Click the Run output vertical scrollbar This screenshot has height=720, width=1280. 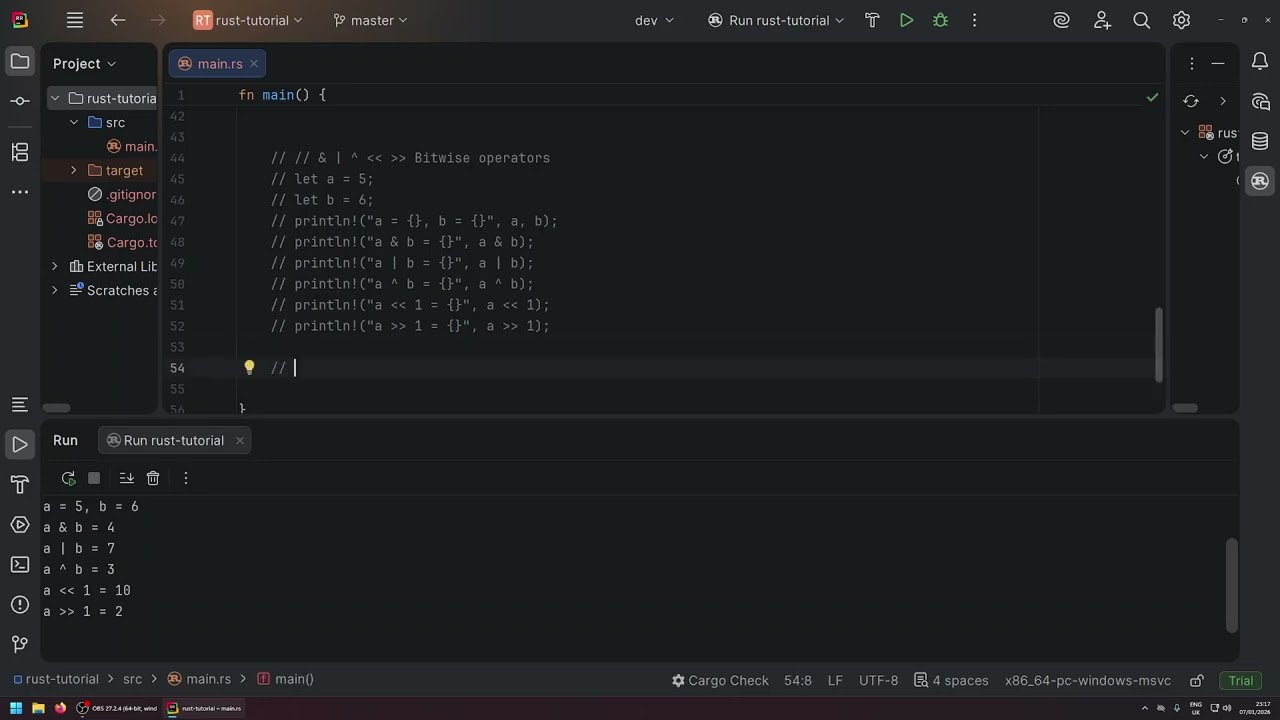point(1232,585)
